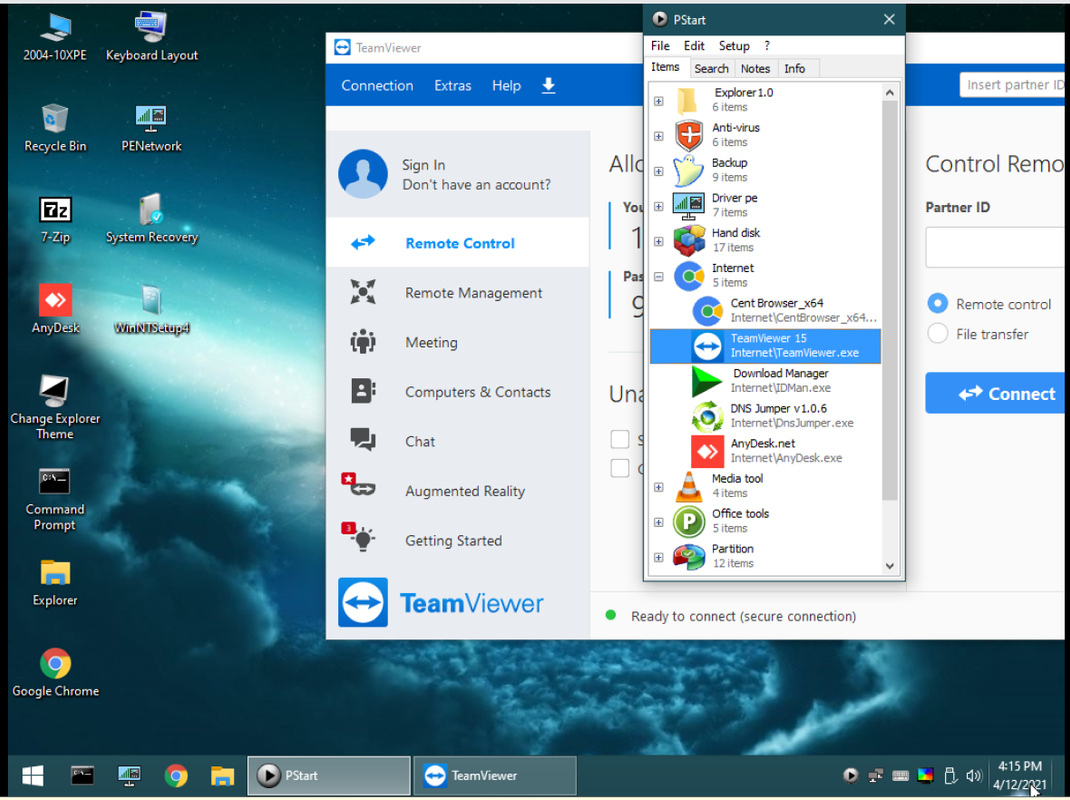
Task: Select the Recycle Bin icon
Action: [x=55, y=128]
